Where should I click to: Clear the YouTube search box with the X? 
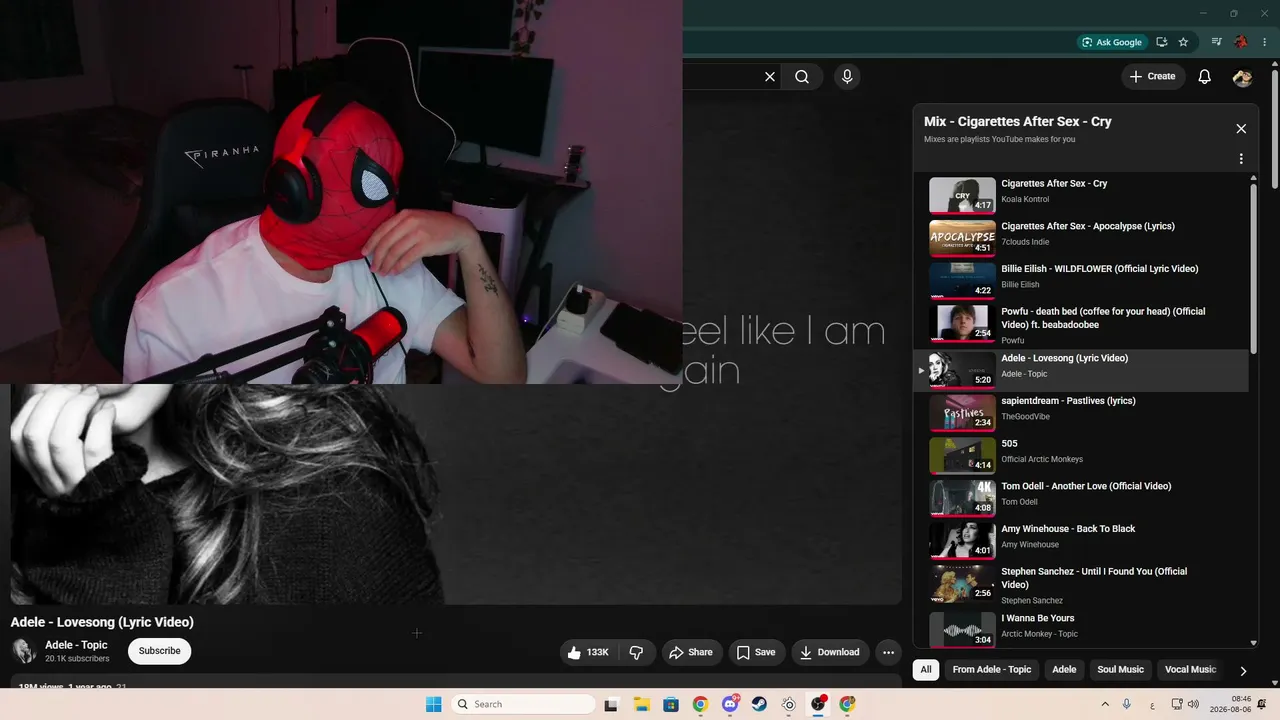pyautogui.click(x=770, y=76)
